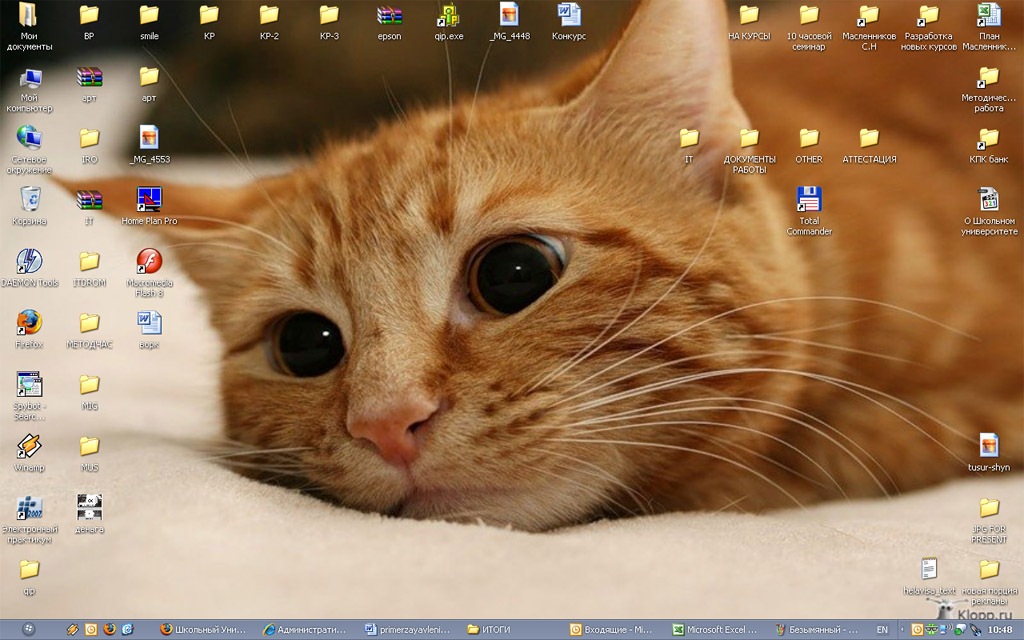Open the qip.exe shortcut
This screenshot has width=1024, height=640.
pyautogui.click(x=449, y=16)
